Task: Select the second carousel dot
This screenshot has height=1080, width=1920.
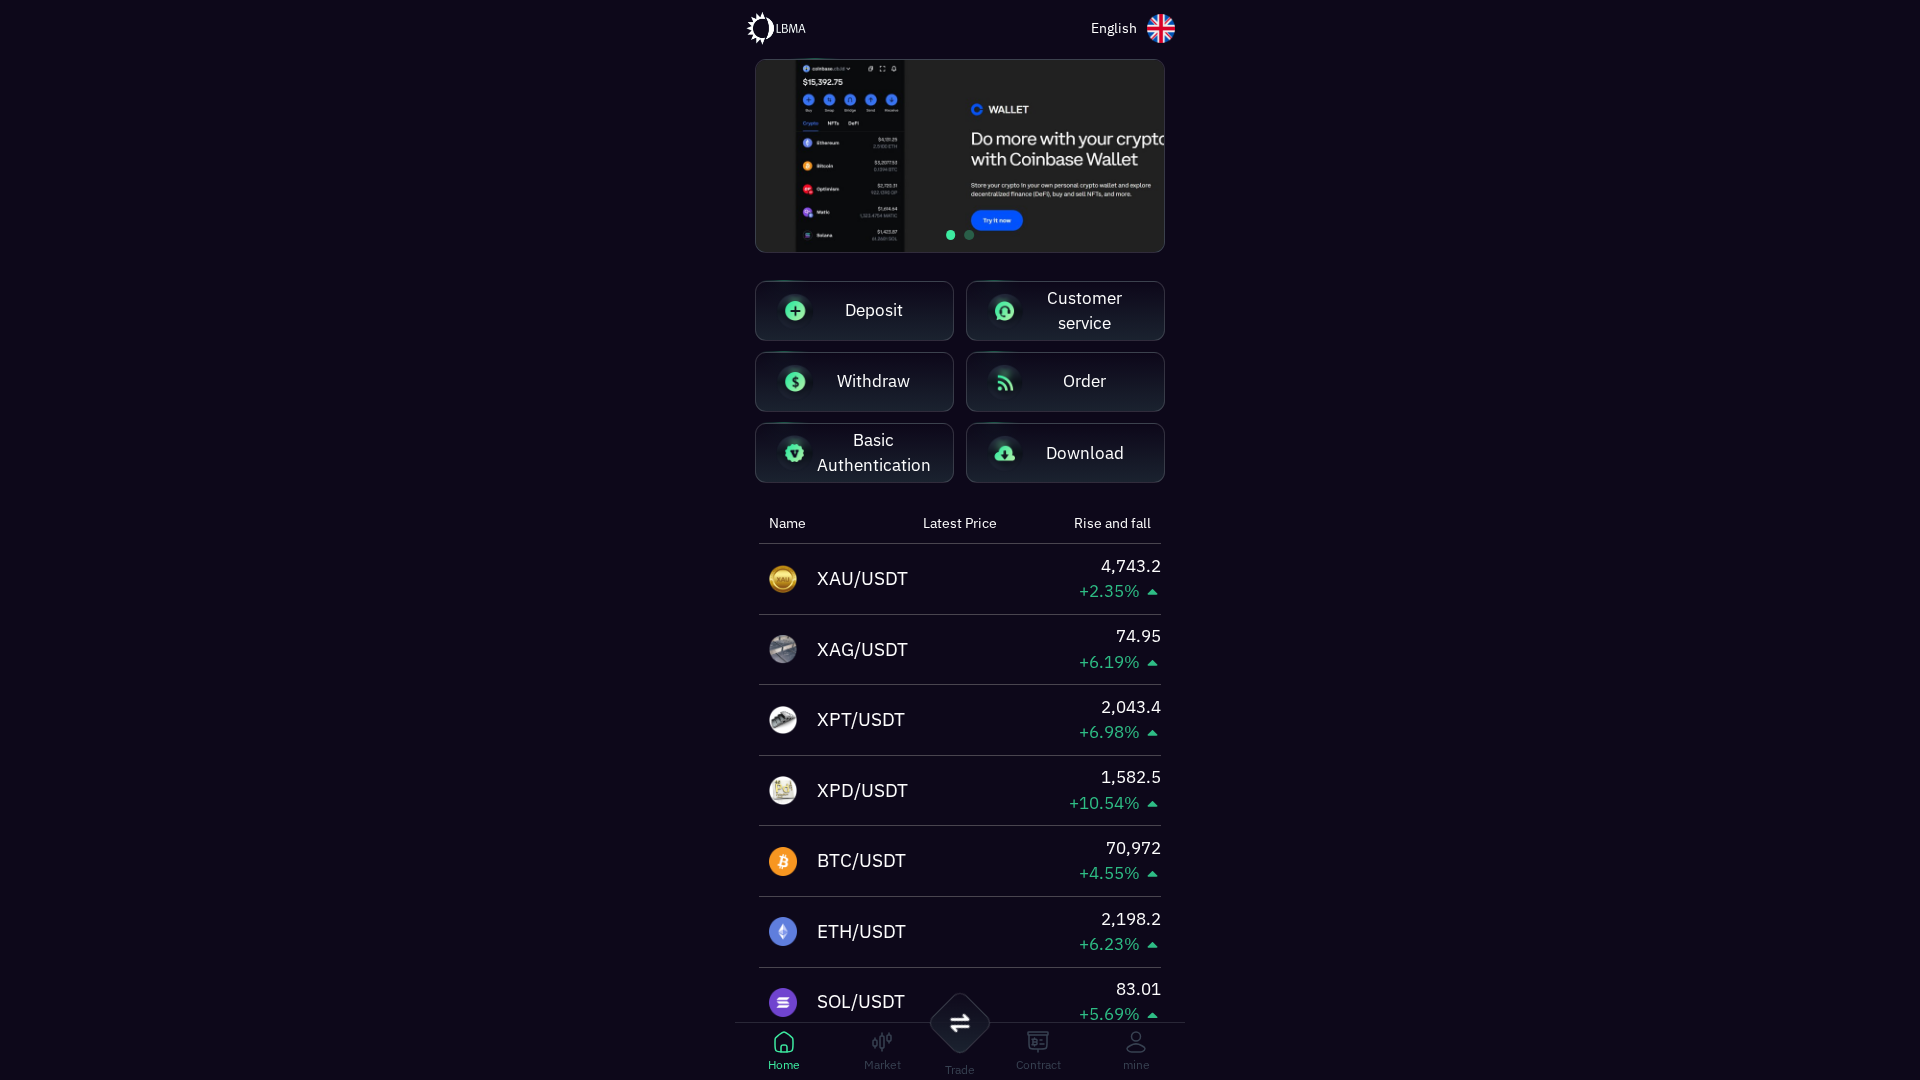Action: point(969,235)
